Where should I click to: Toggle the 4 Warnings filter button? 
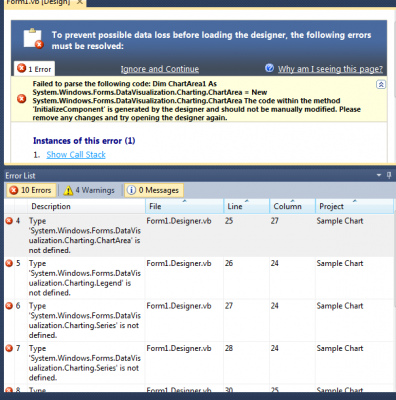coord(89,190)
